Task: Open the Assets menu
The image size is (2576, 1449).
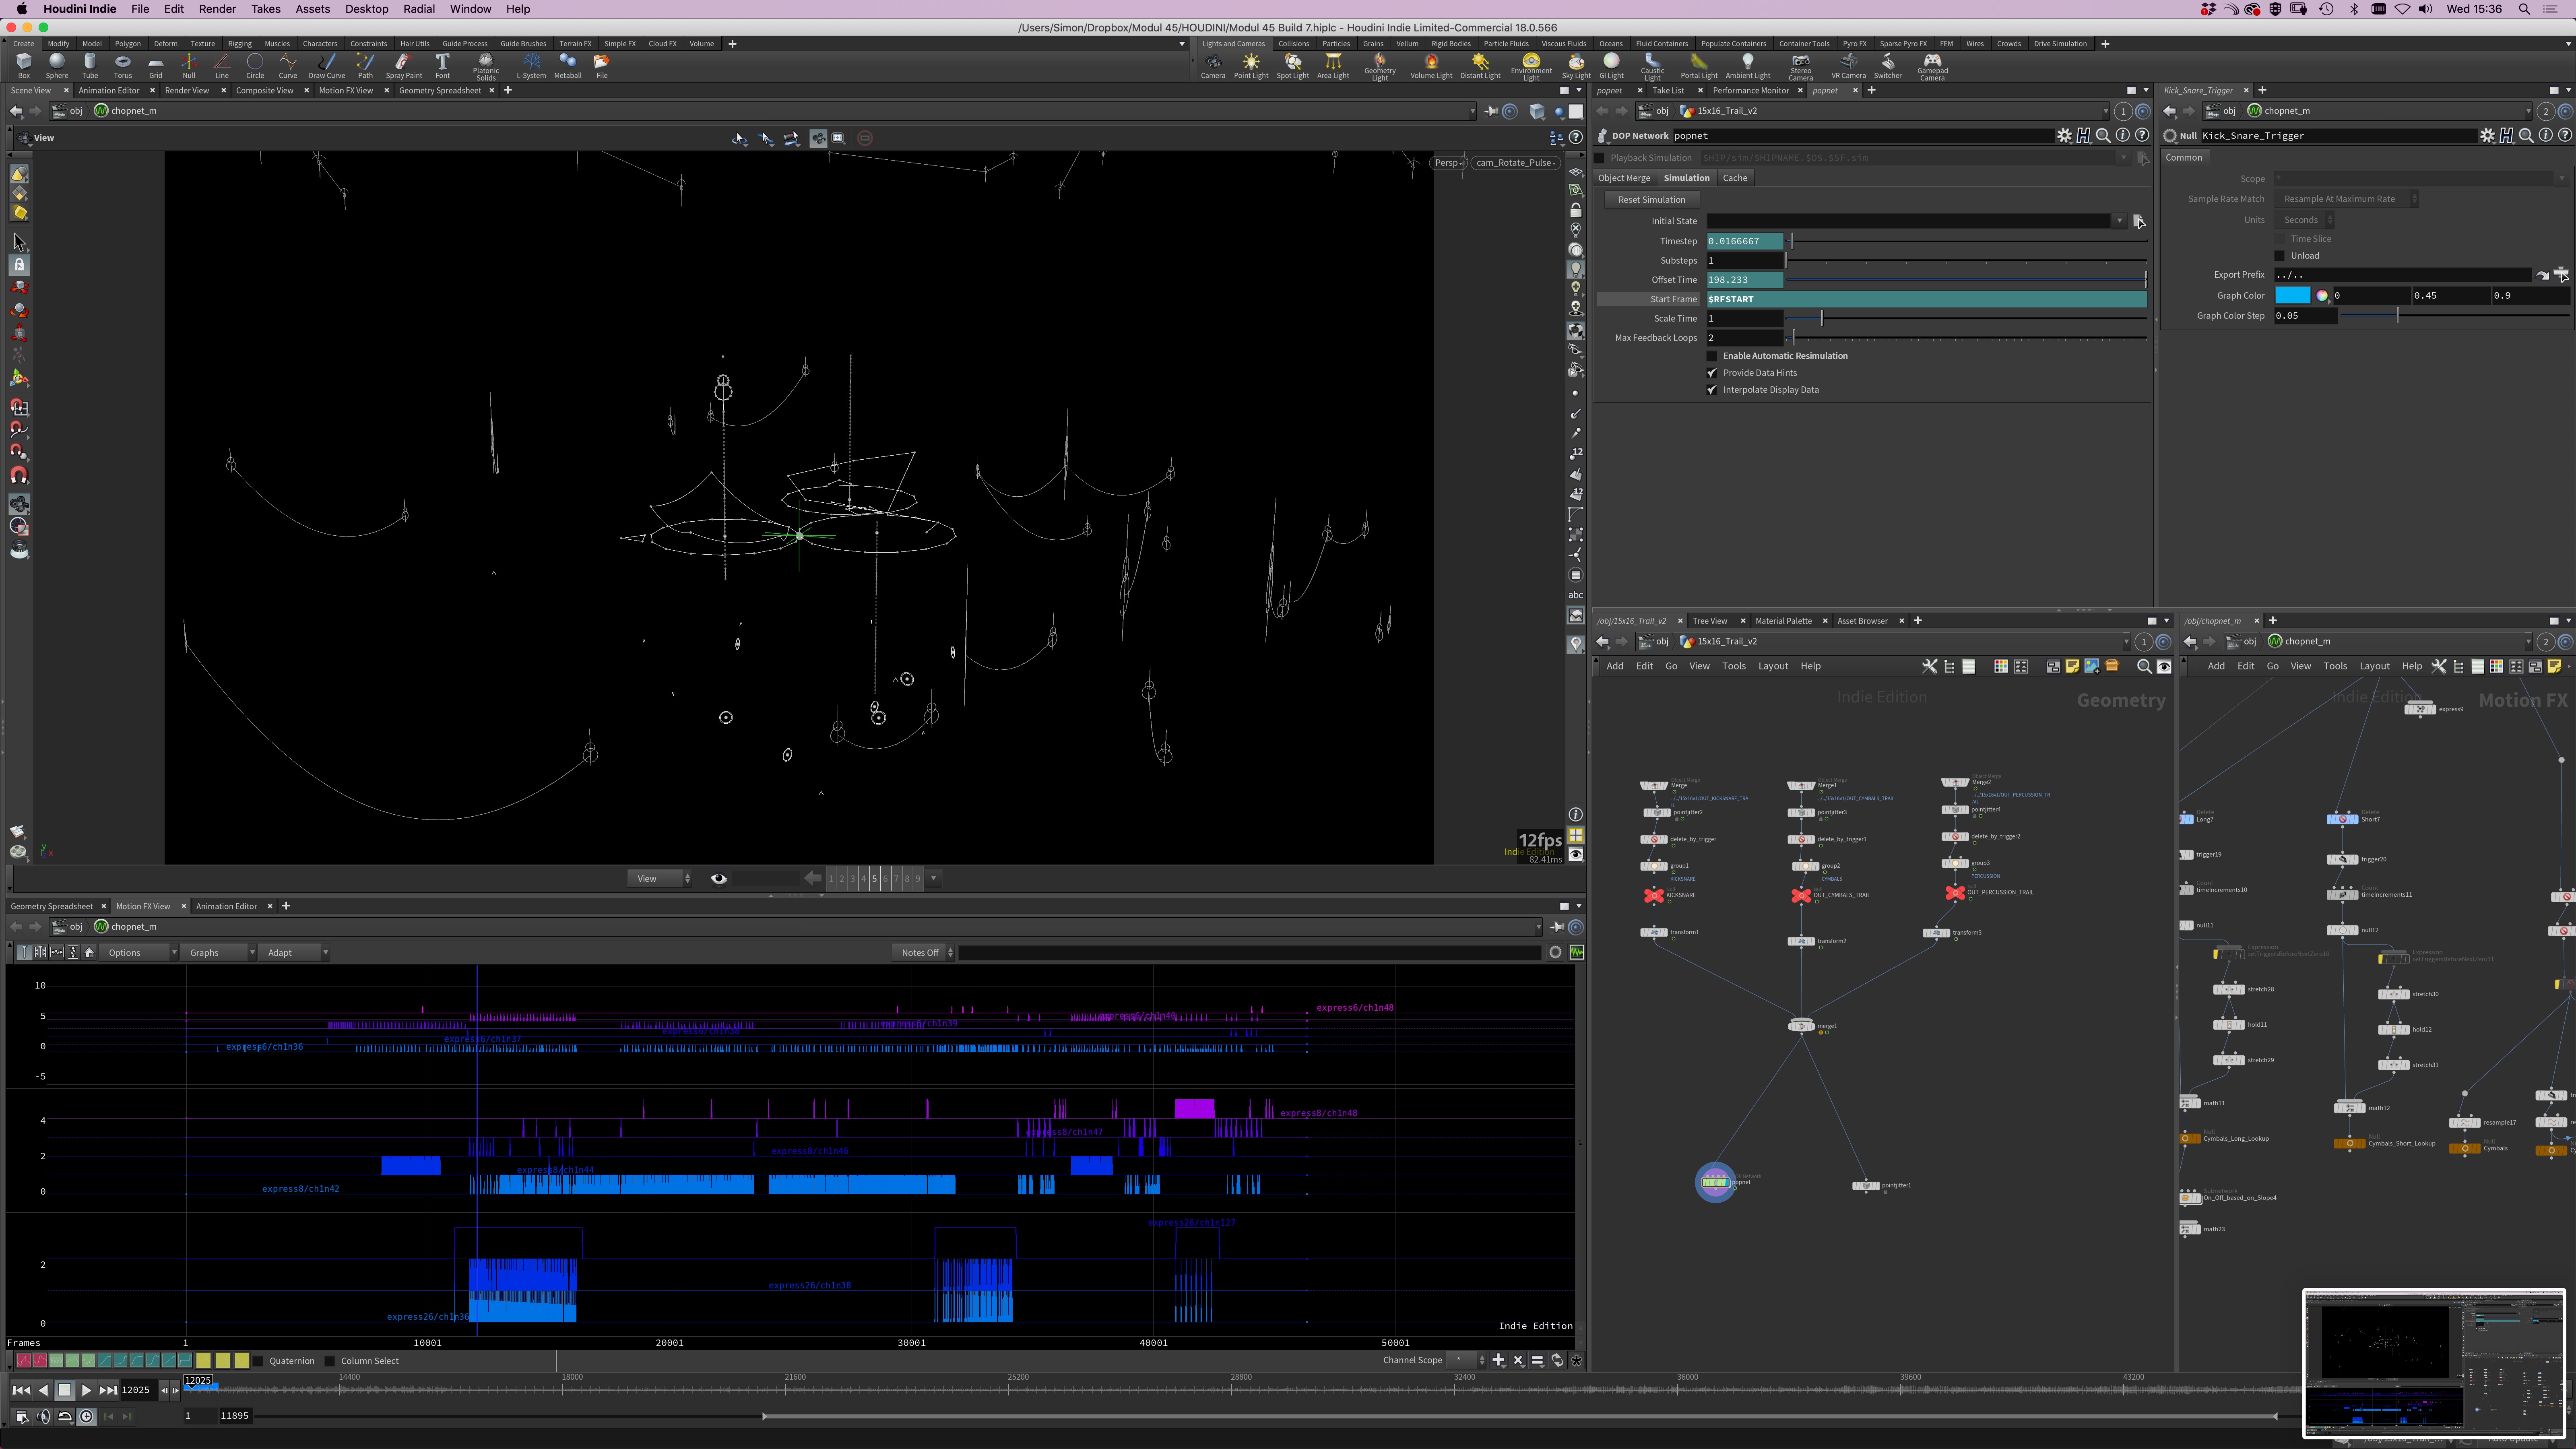Action: click(312, 9)
